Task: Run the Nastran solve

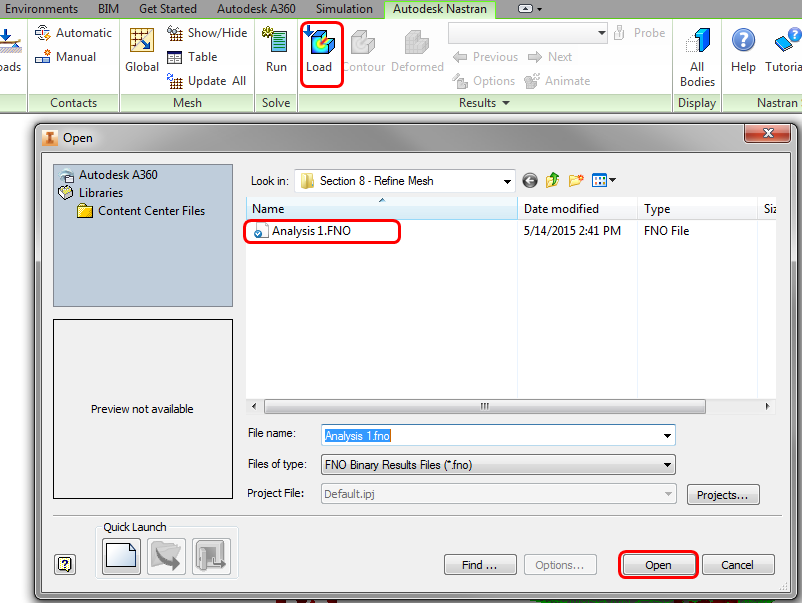Action: (276, 50)
